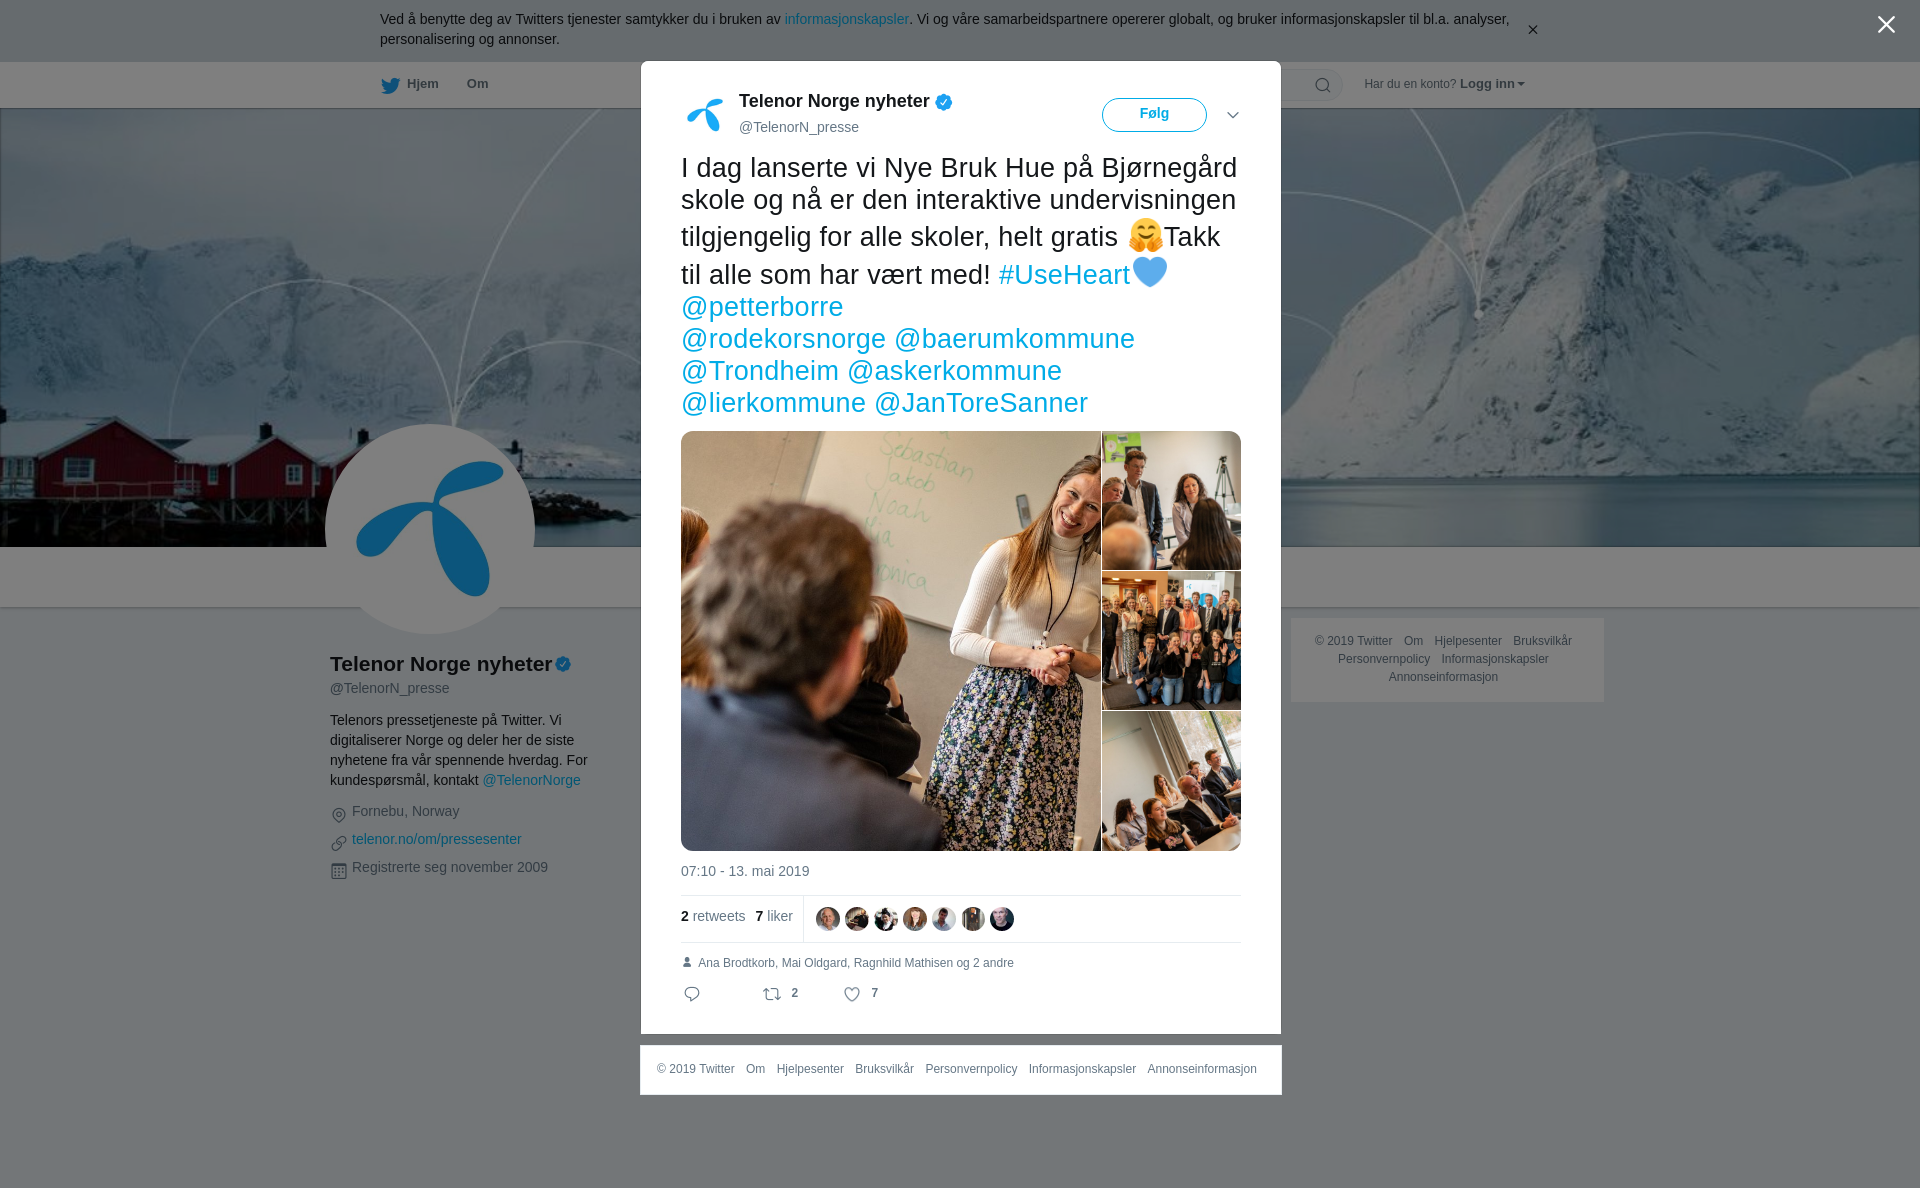
Task: Visit telenor.no/om/pressesenter link
Action: click(437, 839)
